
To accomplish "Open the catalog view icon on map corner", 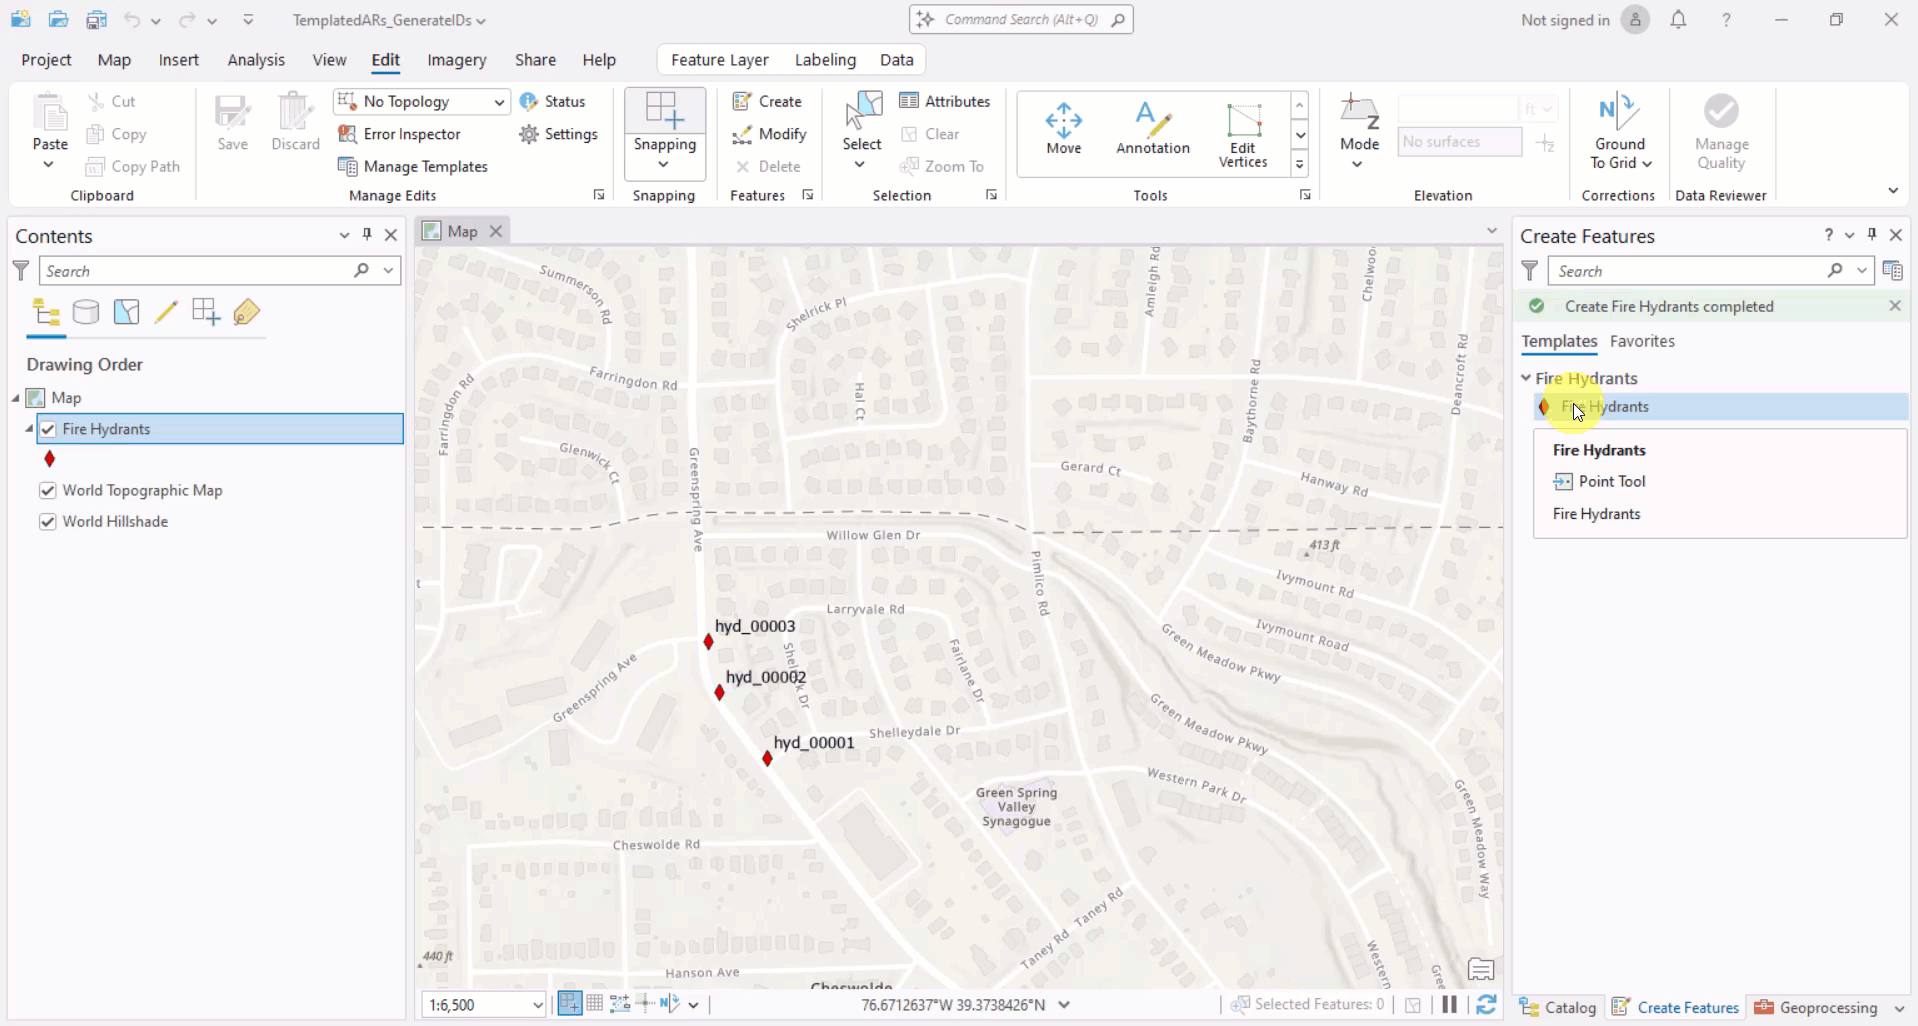I will click(x=1481, y=969).
